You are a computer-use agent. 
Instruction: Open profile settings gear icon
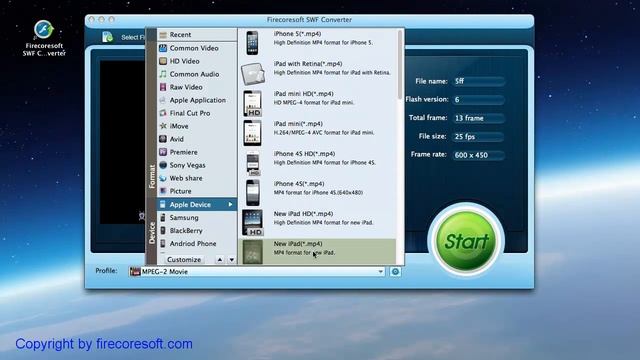click(395, 271)
